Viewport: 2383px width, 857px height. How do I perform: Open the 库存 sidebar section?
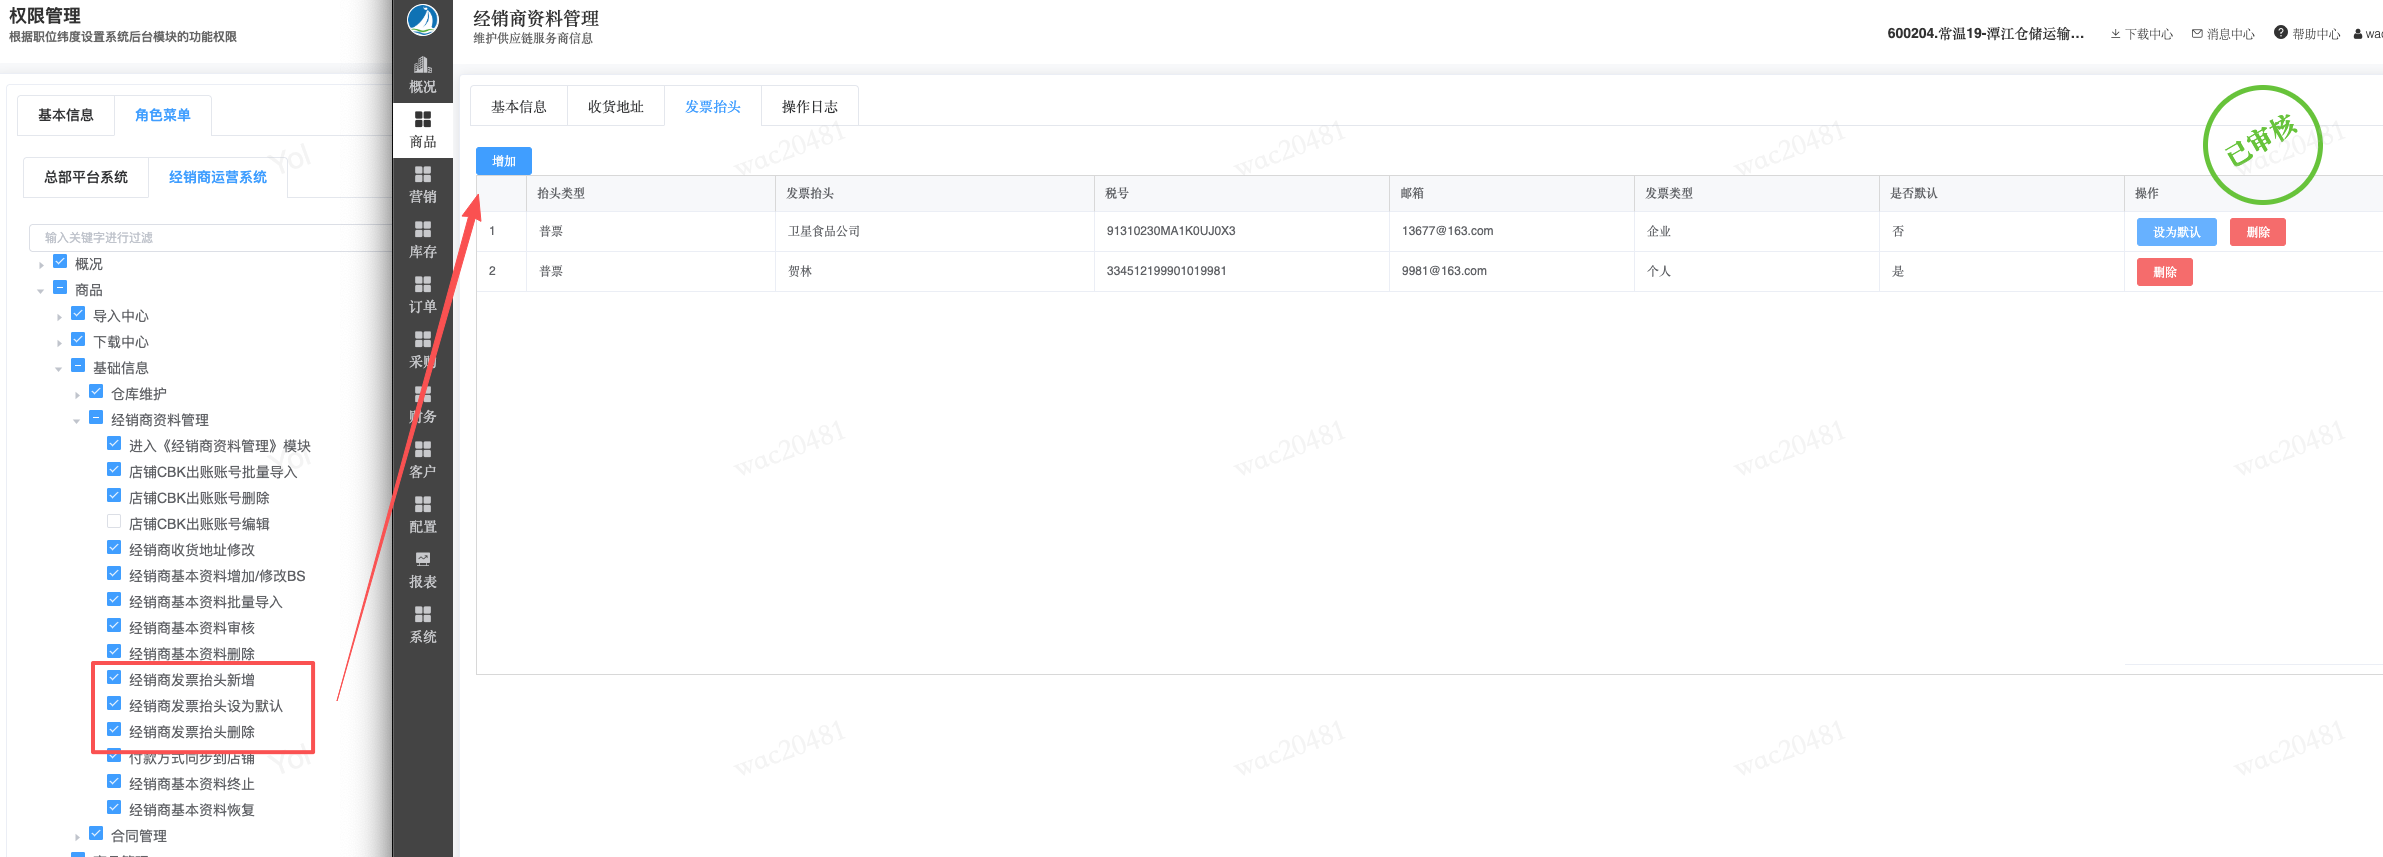(x=423, y=240)
